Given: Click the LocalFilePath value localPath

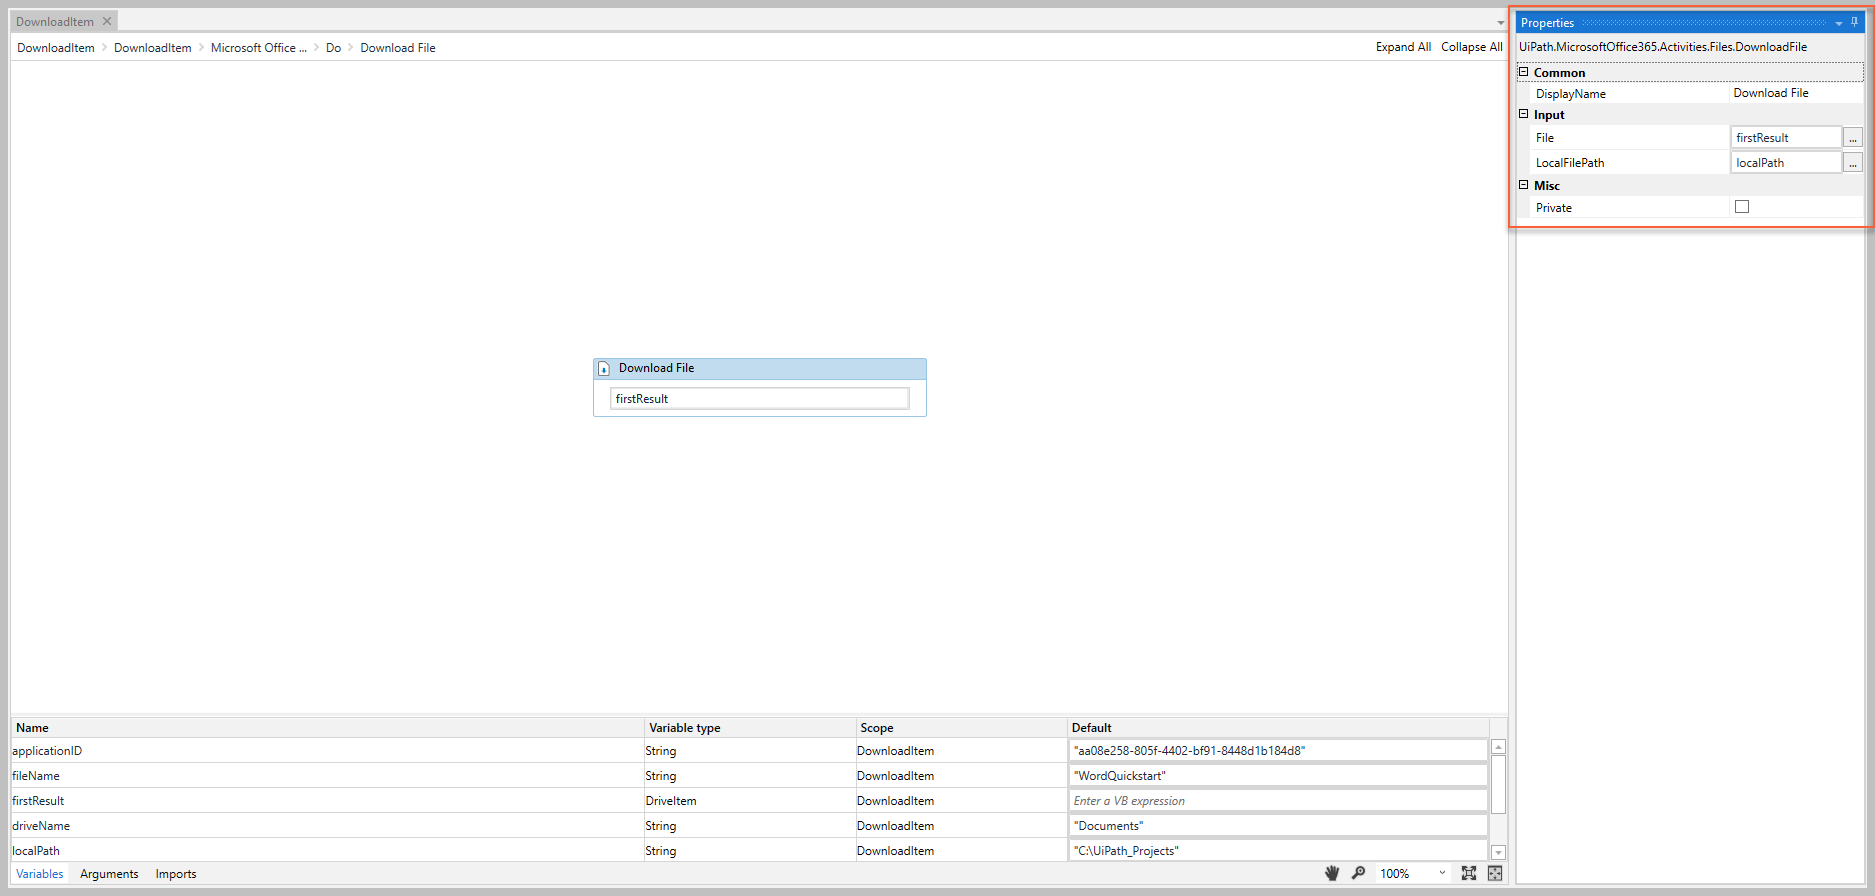Looking at the screenshot, I should 1786,163.
